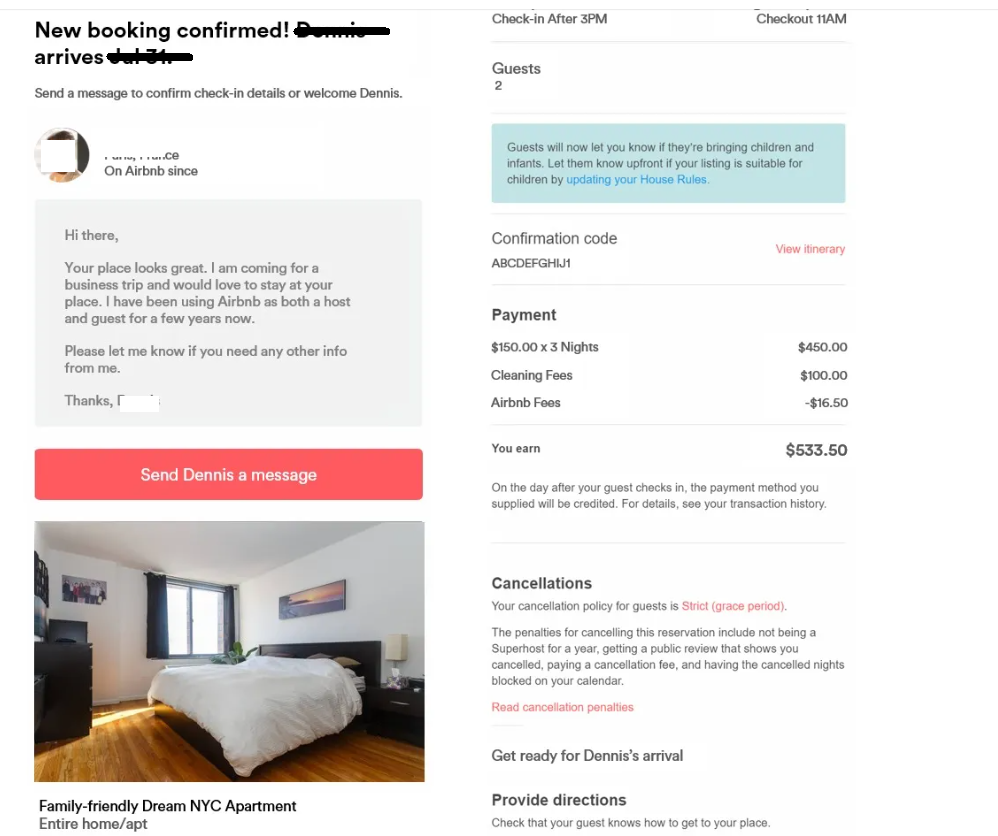998x836 pixels.
Task: Open the apartment bedroom listing photo
Action: pos(229,651)
